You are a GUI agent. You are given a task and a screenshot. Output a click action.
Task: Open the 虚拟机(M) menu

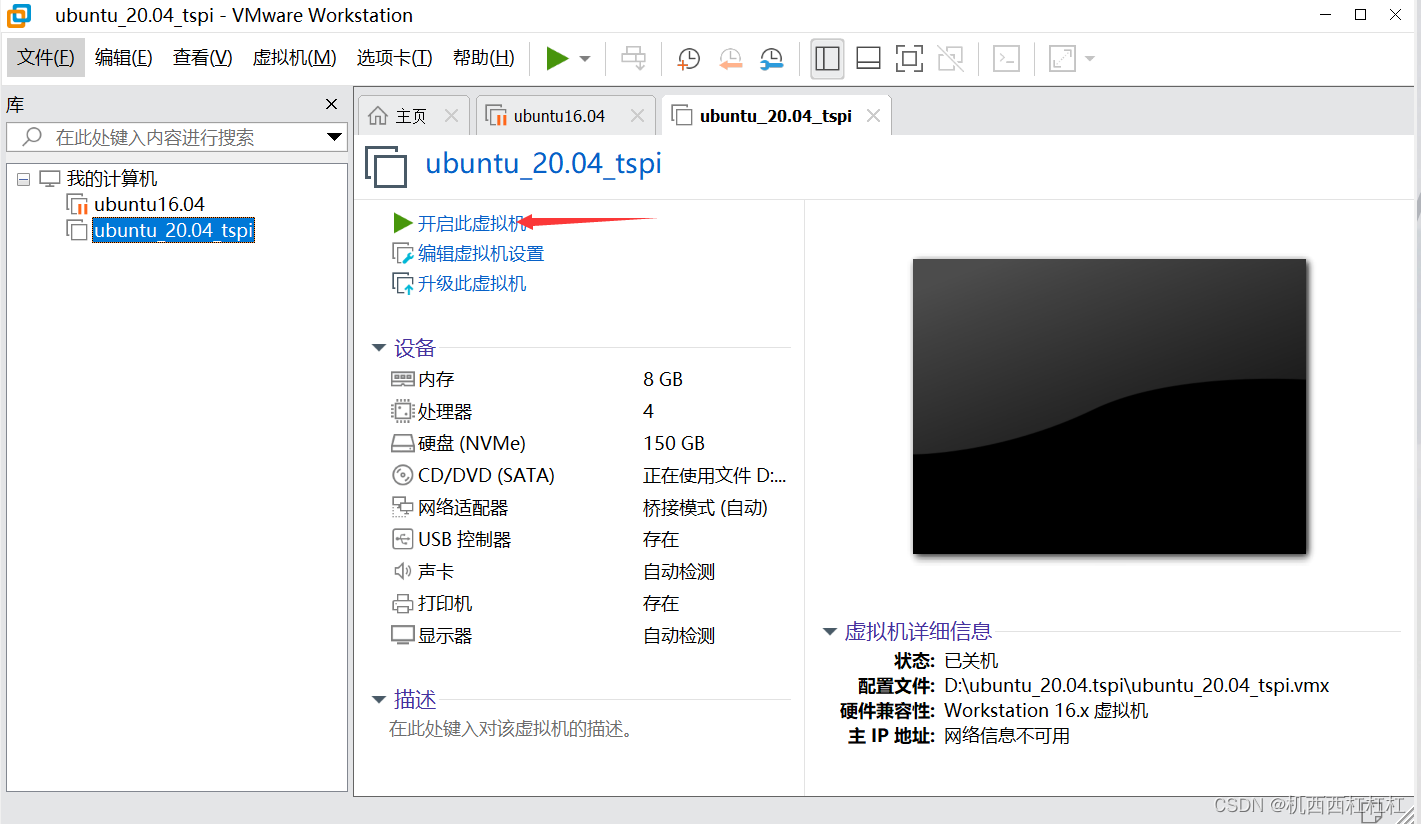pos(294,57)
